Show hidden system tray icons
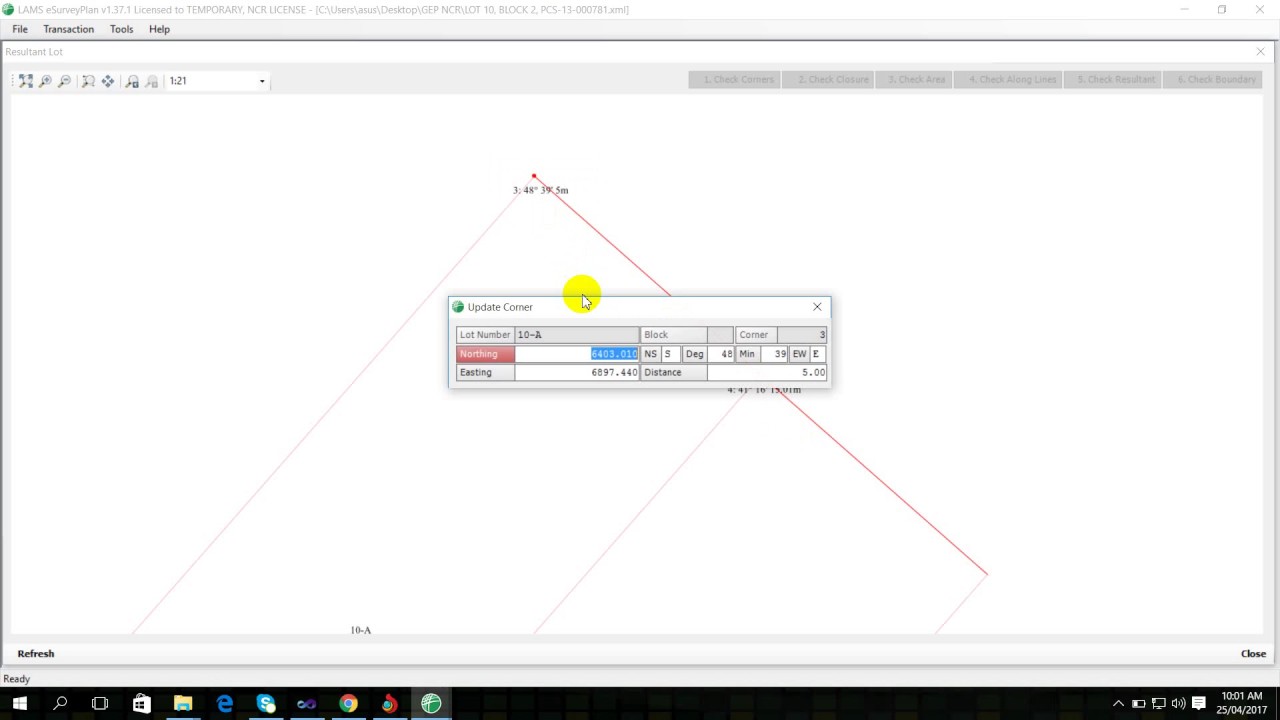The width and height of the screenshot is (1280, 720). coord(1118,704)
